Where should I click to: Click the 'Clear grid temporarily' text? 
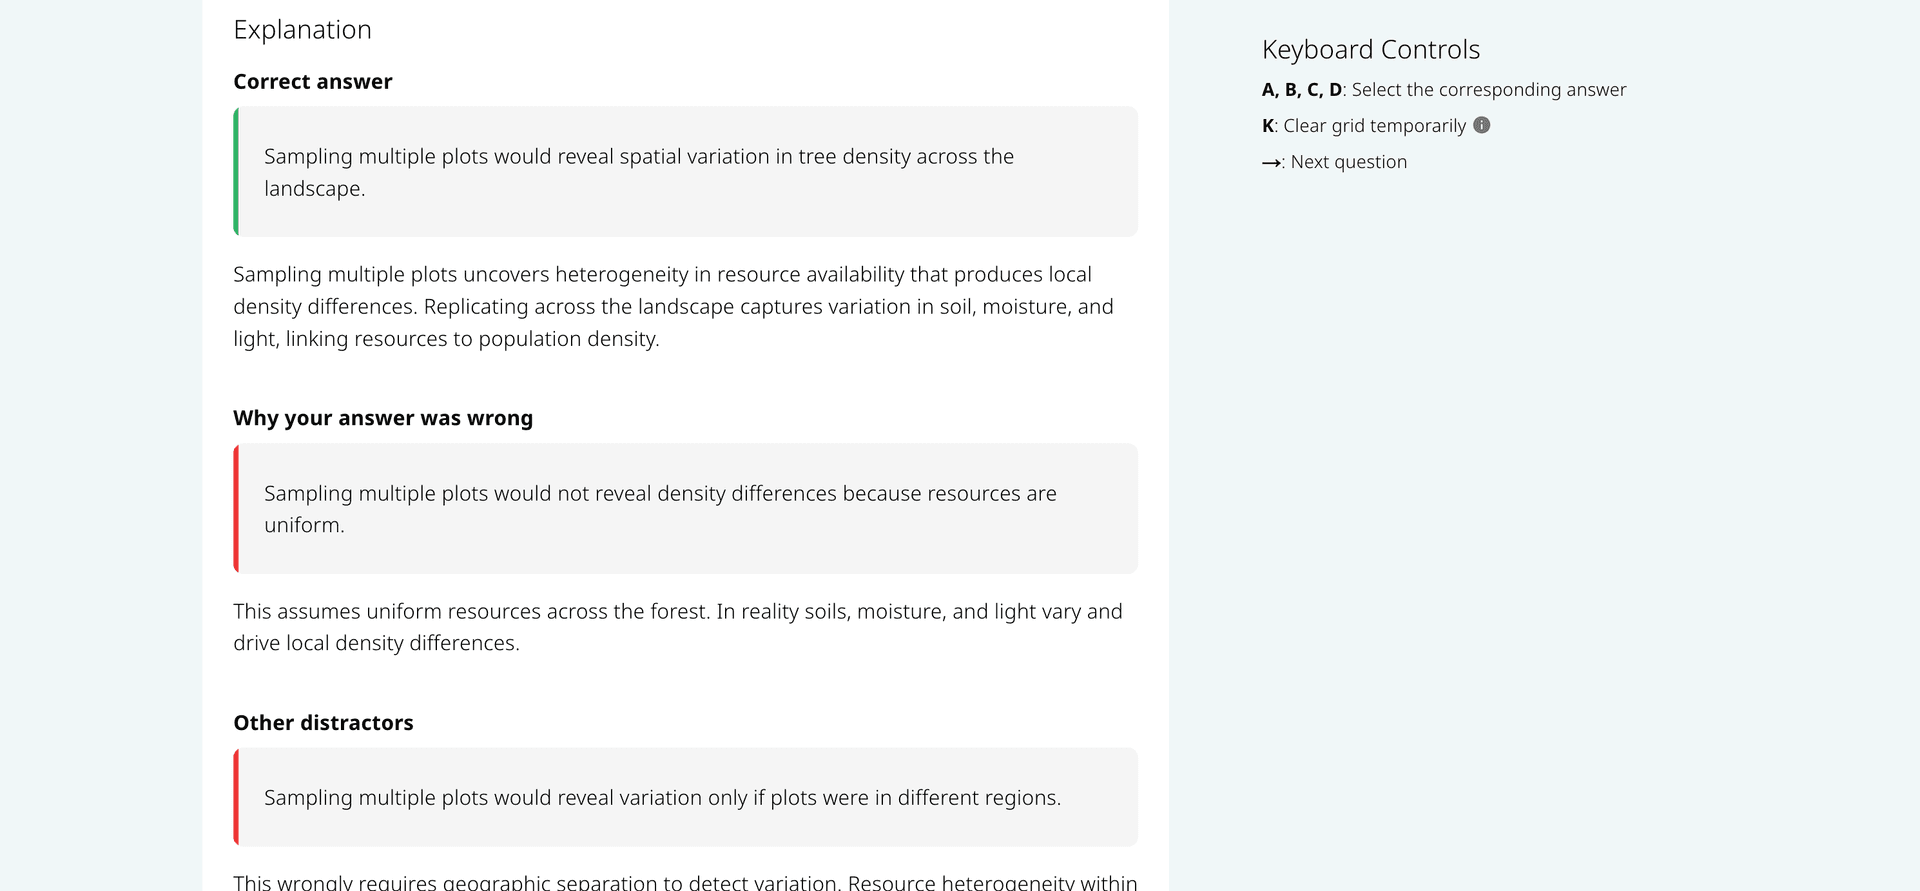pos(1374,126)
